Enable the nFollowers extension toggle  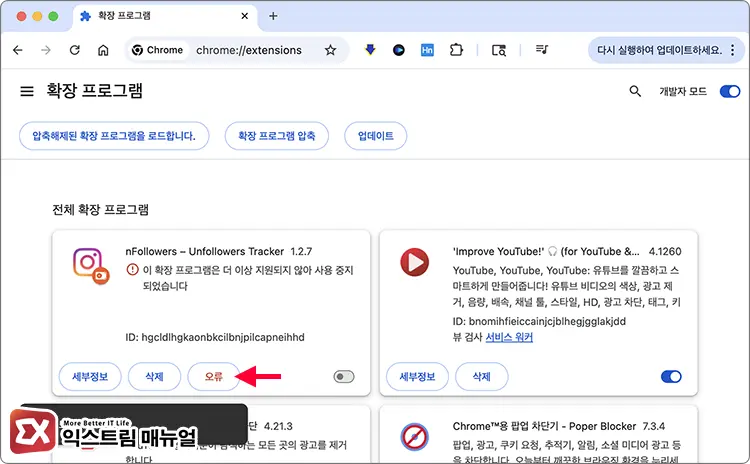[344, 377]
